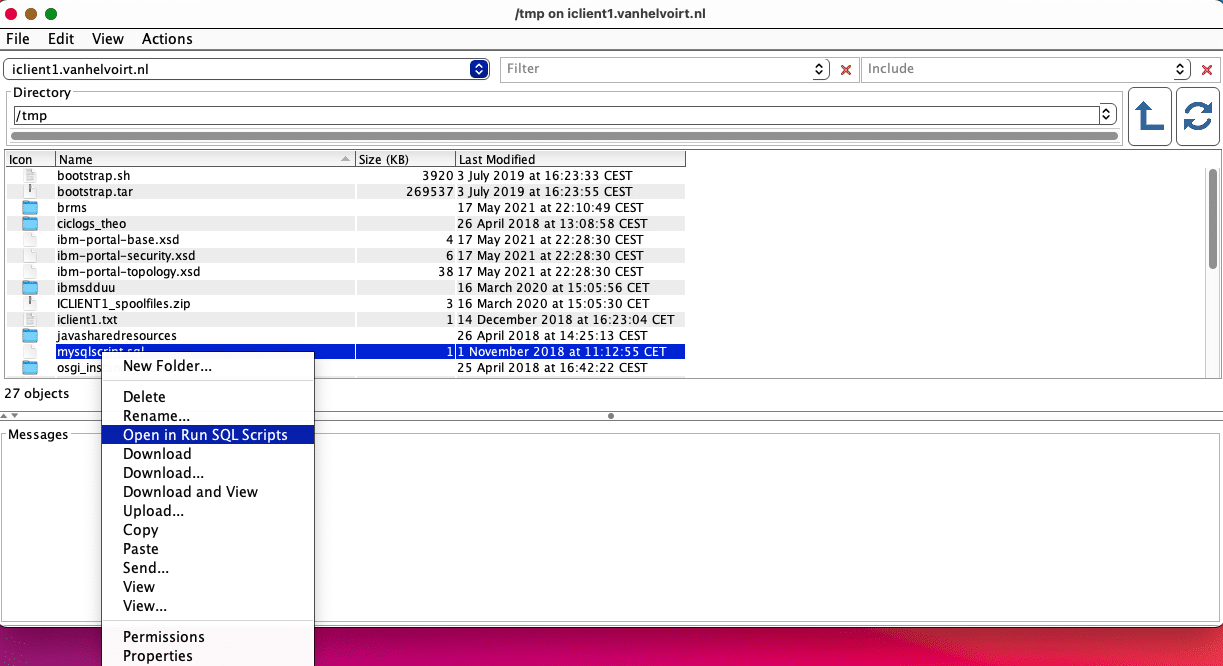Click the file list vertical scrollbar

(x=1212, y=220)
